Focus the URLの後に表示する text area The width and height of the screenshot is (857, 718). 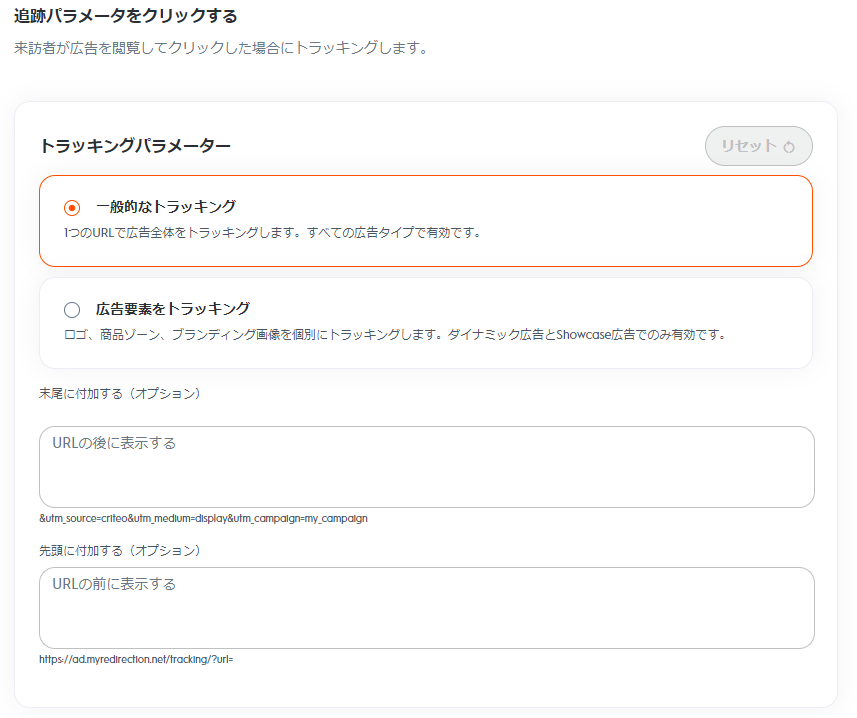point(426,467)
